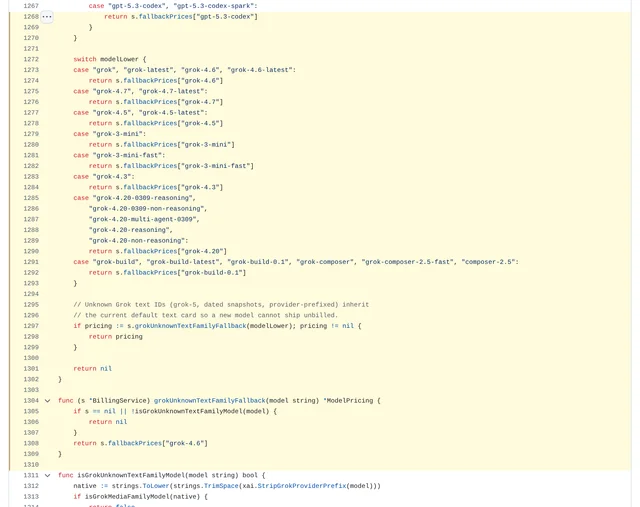Screen dimensions: 640x507
Task: Collapse the grokUnknownTextFamilyFallback function at line 1304
Action: [47, 401]
